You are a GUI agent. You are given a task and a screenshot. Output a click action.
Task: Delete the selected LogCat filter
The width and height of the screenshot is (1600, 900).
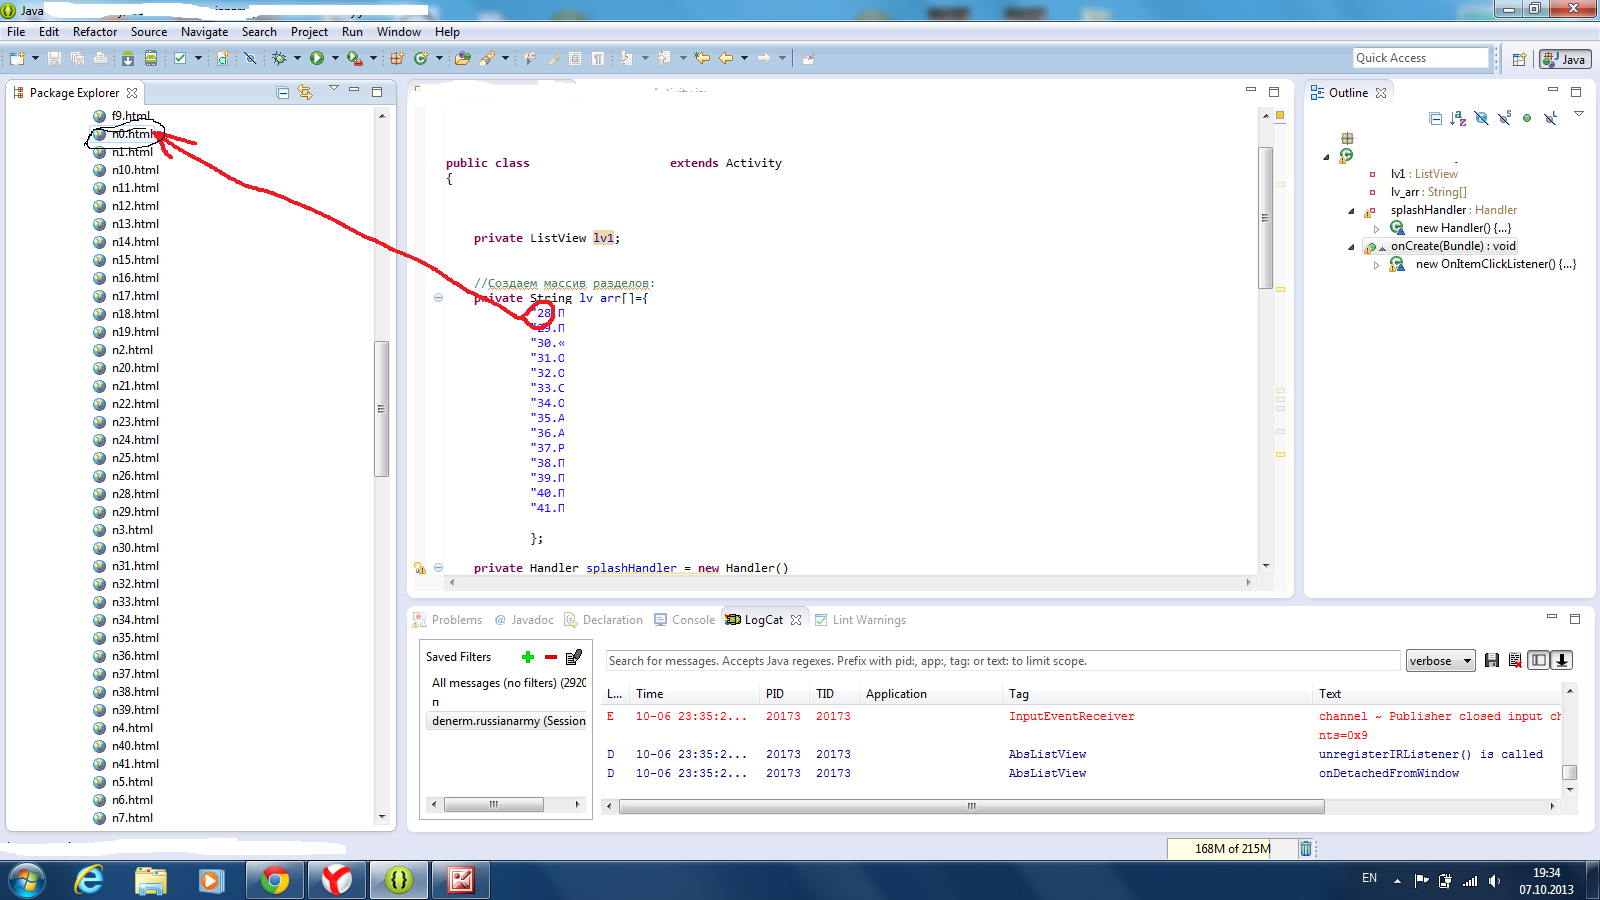(x=551, y=657)
